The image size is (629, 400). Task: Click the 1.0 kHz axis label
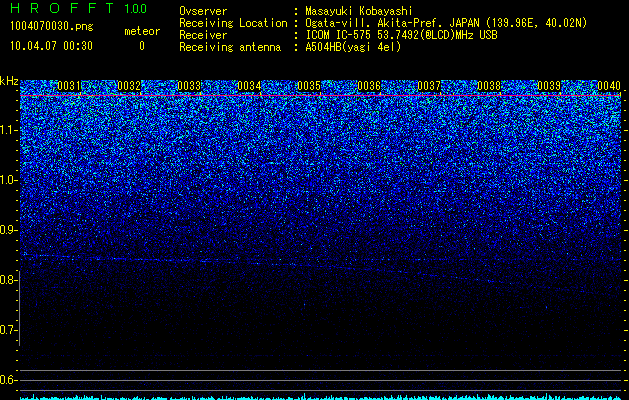tap(8, 180)
